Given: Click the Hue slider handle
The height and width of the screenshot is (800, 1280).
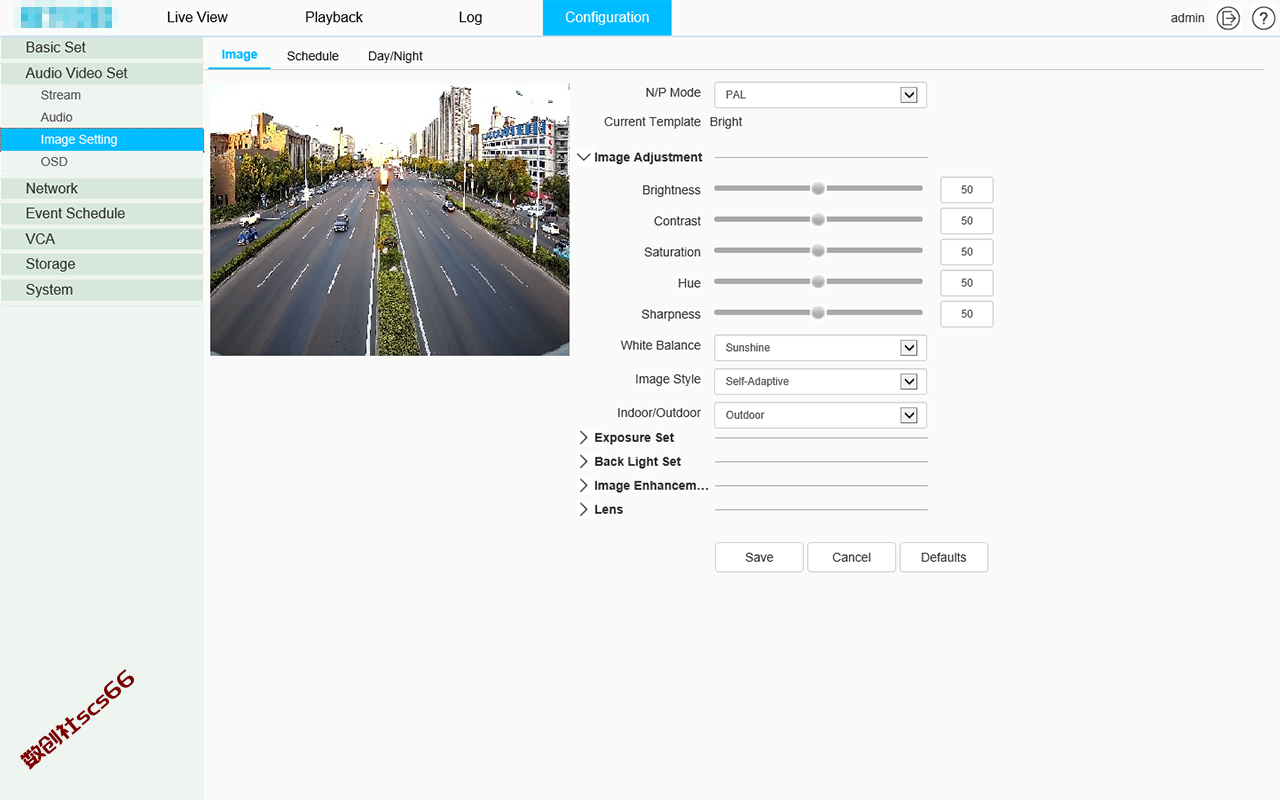Looking at the screenshot, I should (x=818, y=281).
